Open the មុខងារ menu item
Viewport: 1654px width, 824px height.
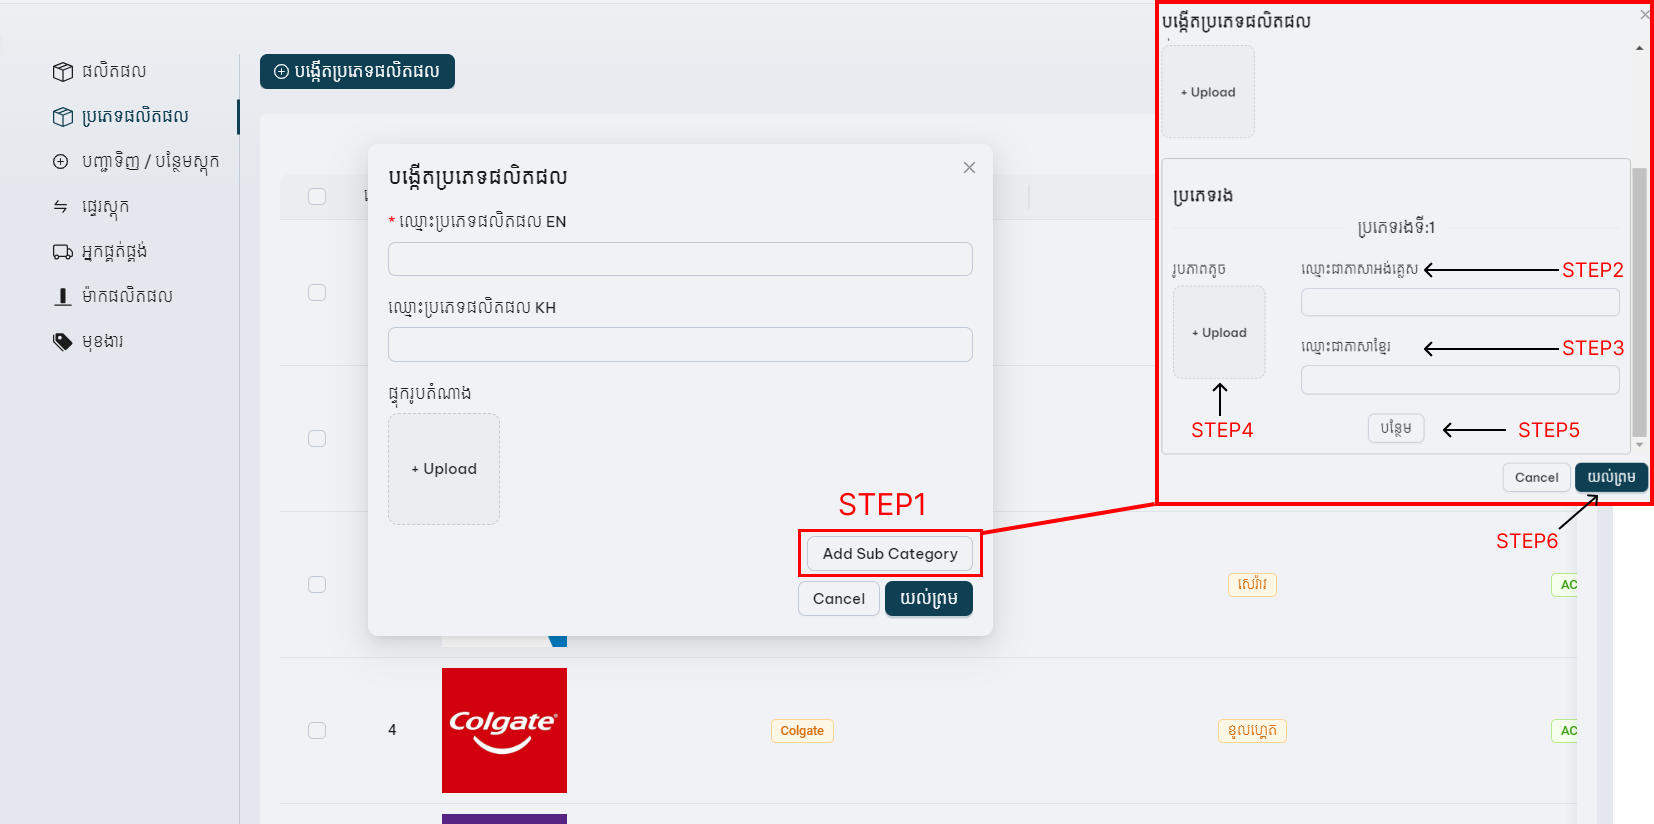tap(102, 342)
